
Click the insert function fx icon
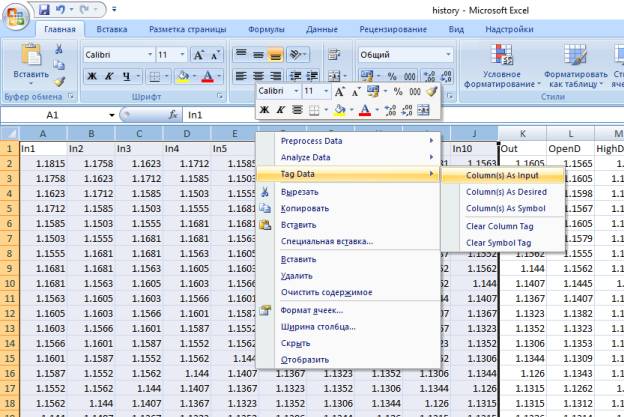tap(173, 115)
